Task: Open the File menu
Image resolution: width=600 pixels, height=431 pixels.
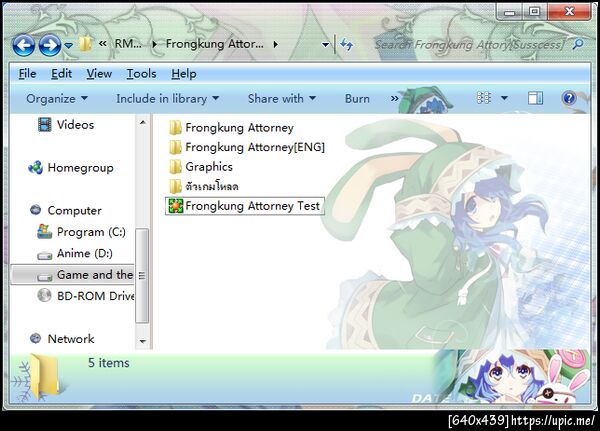Action: point(27,73)
